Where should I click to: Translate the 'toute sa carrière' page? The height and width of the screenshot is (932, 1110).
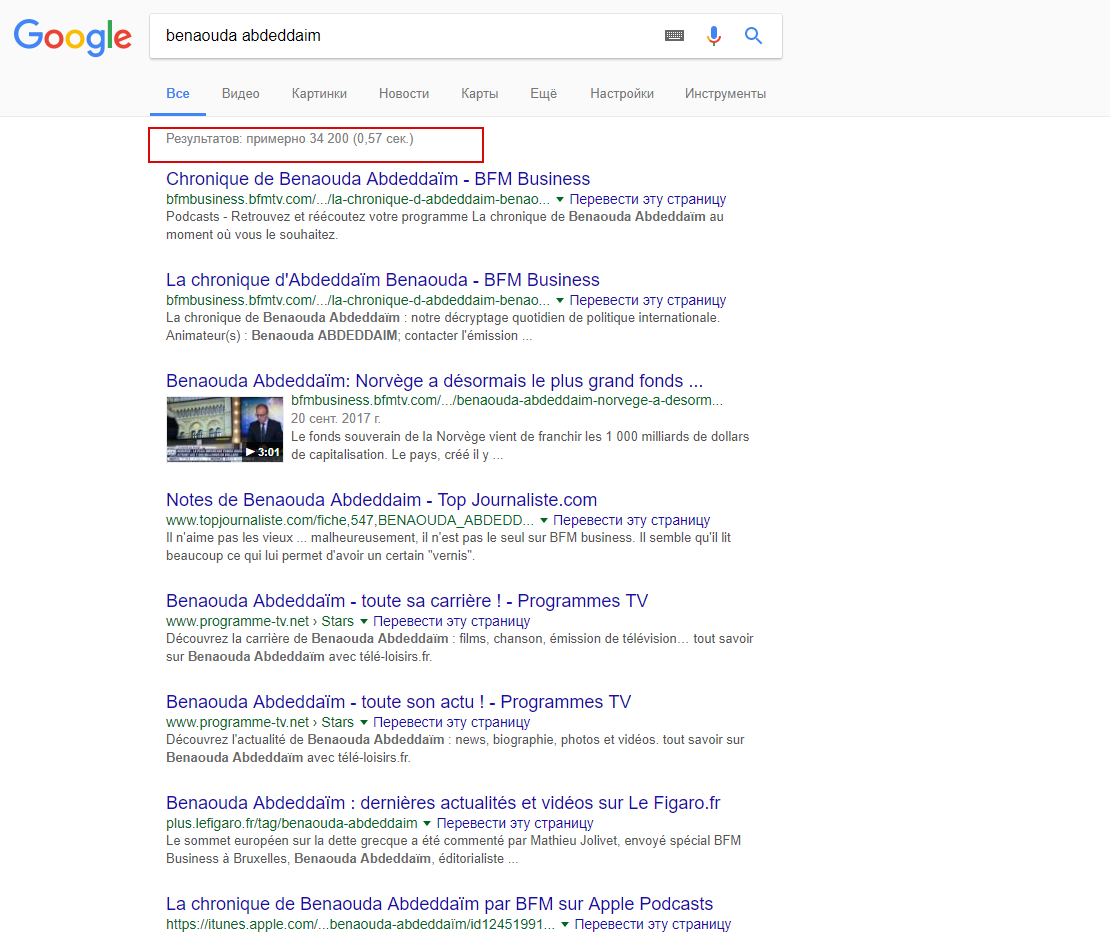(452, 622)
